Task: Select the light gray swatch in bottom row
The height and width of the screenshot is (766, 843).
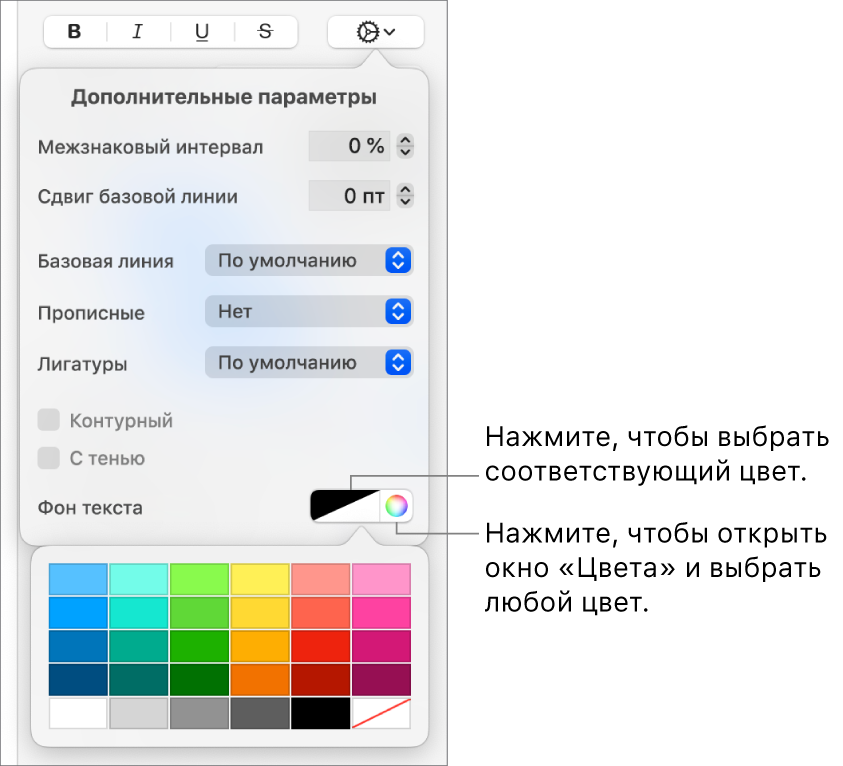Action: [x=139, y=713]
